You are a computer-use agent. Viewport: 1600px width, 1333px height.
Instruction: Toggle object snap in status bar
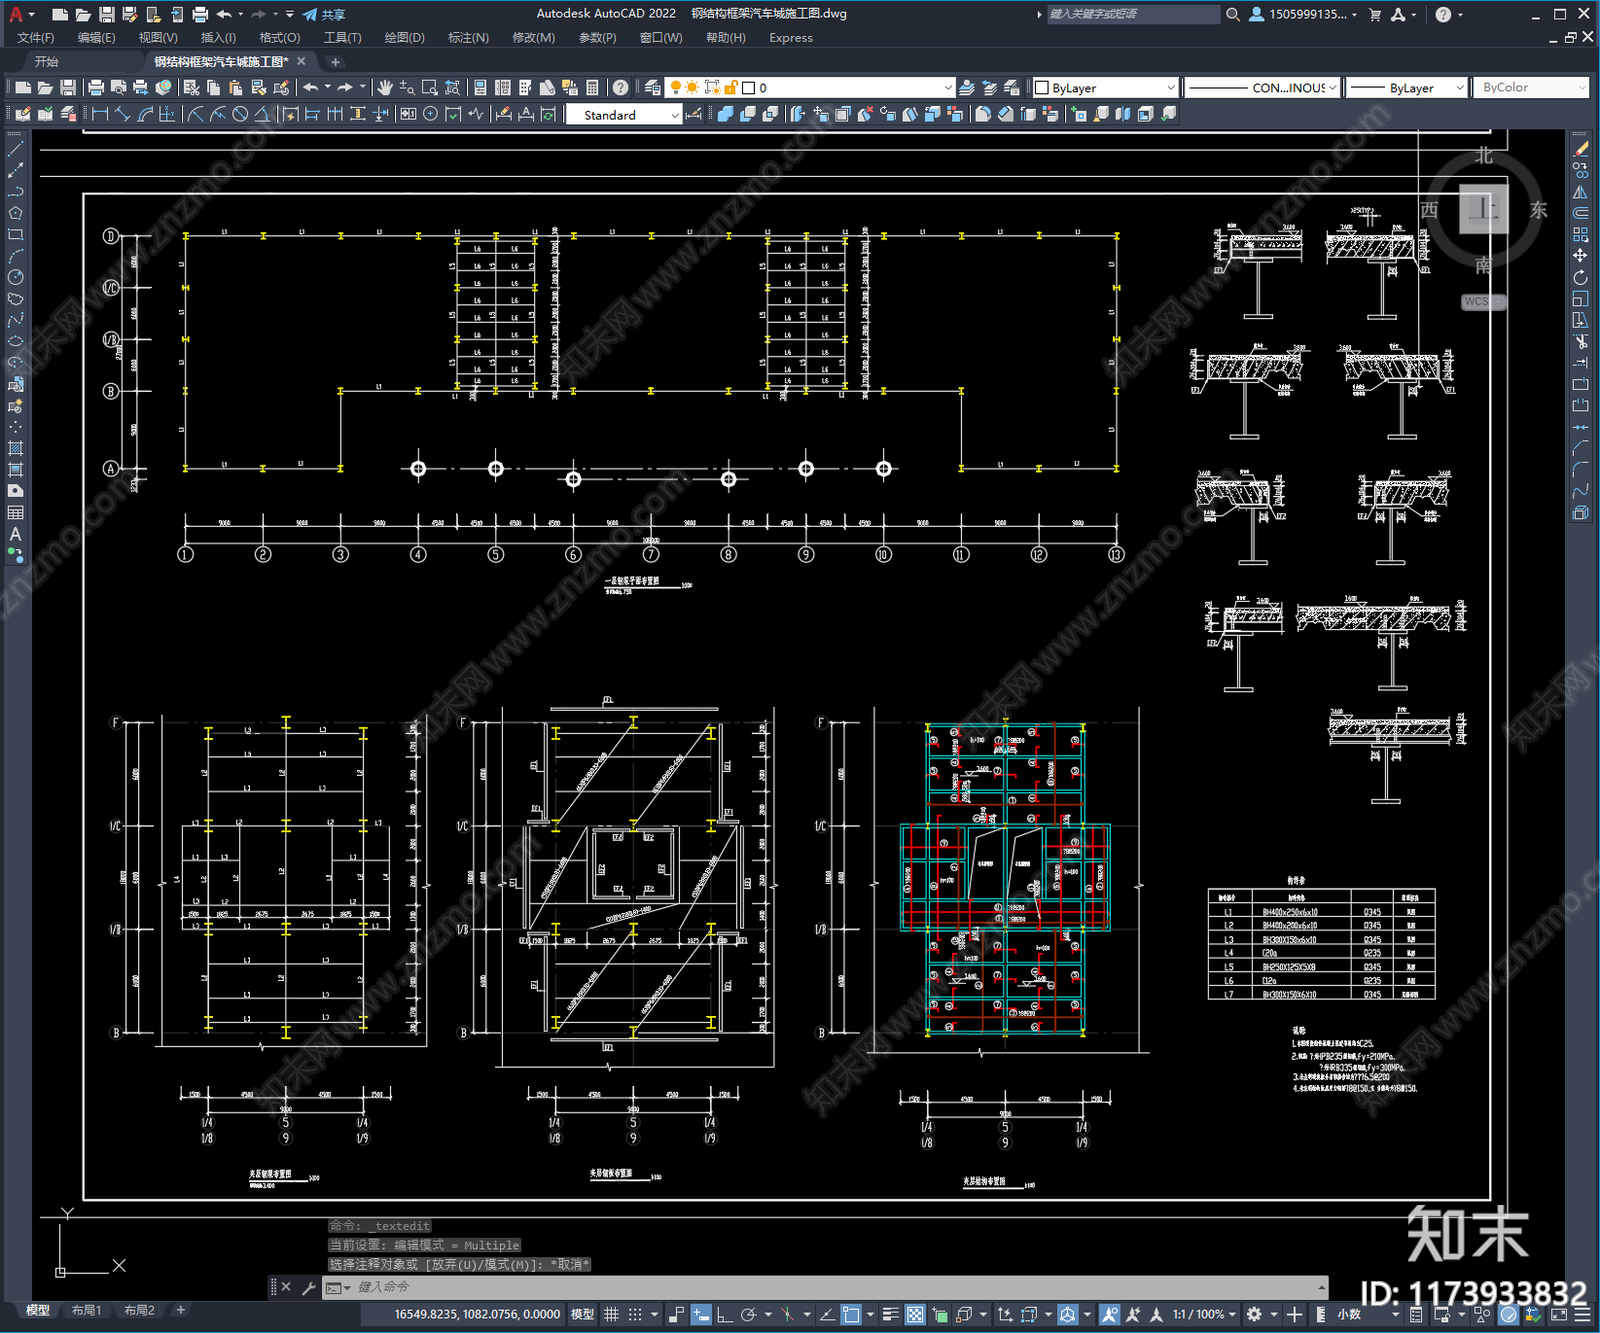[851, 1314]
